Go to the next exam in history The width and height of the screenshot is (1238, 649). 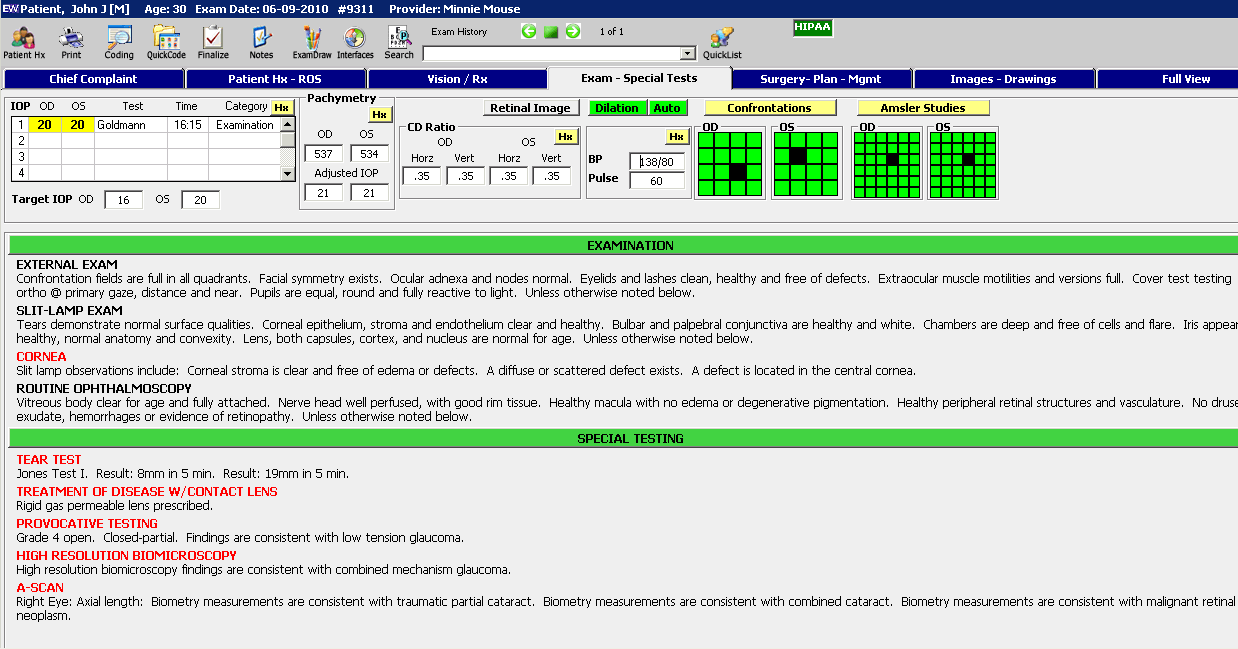pos(573,32)
